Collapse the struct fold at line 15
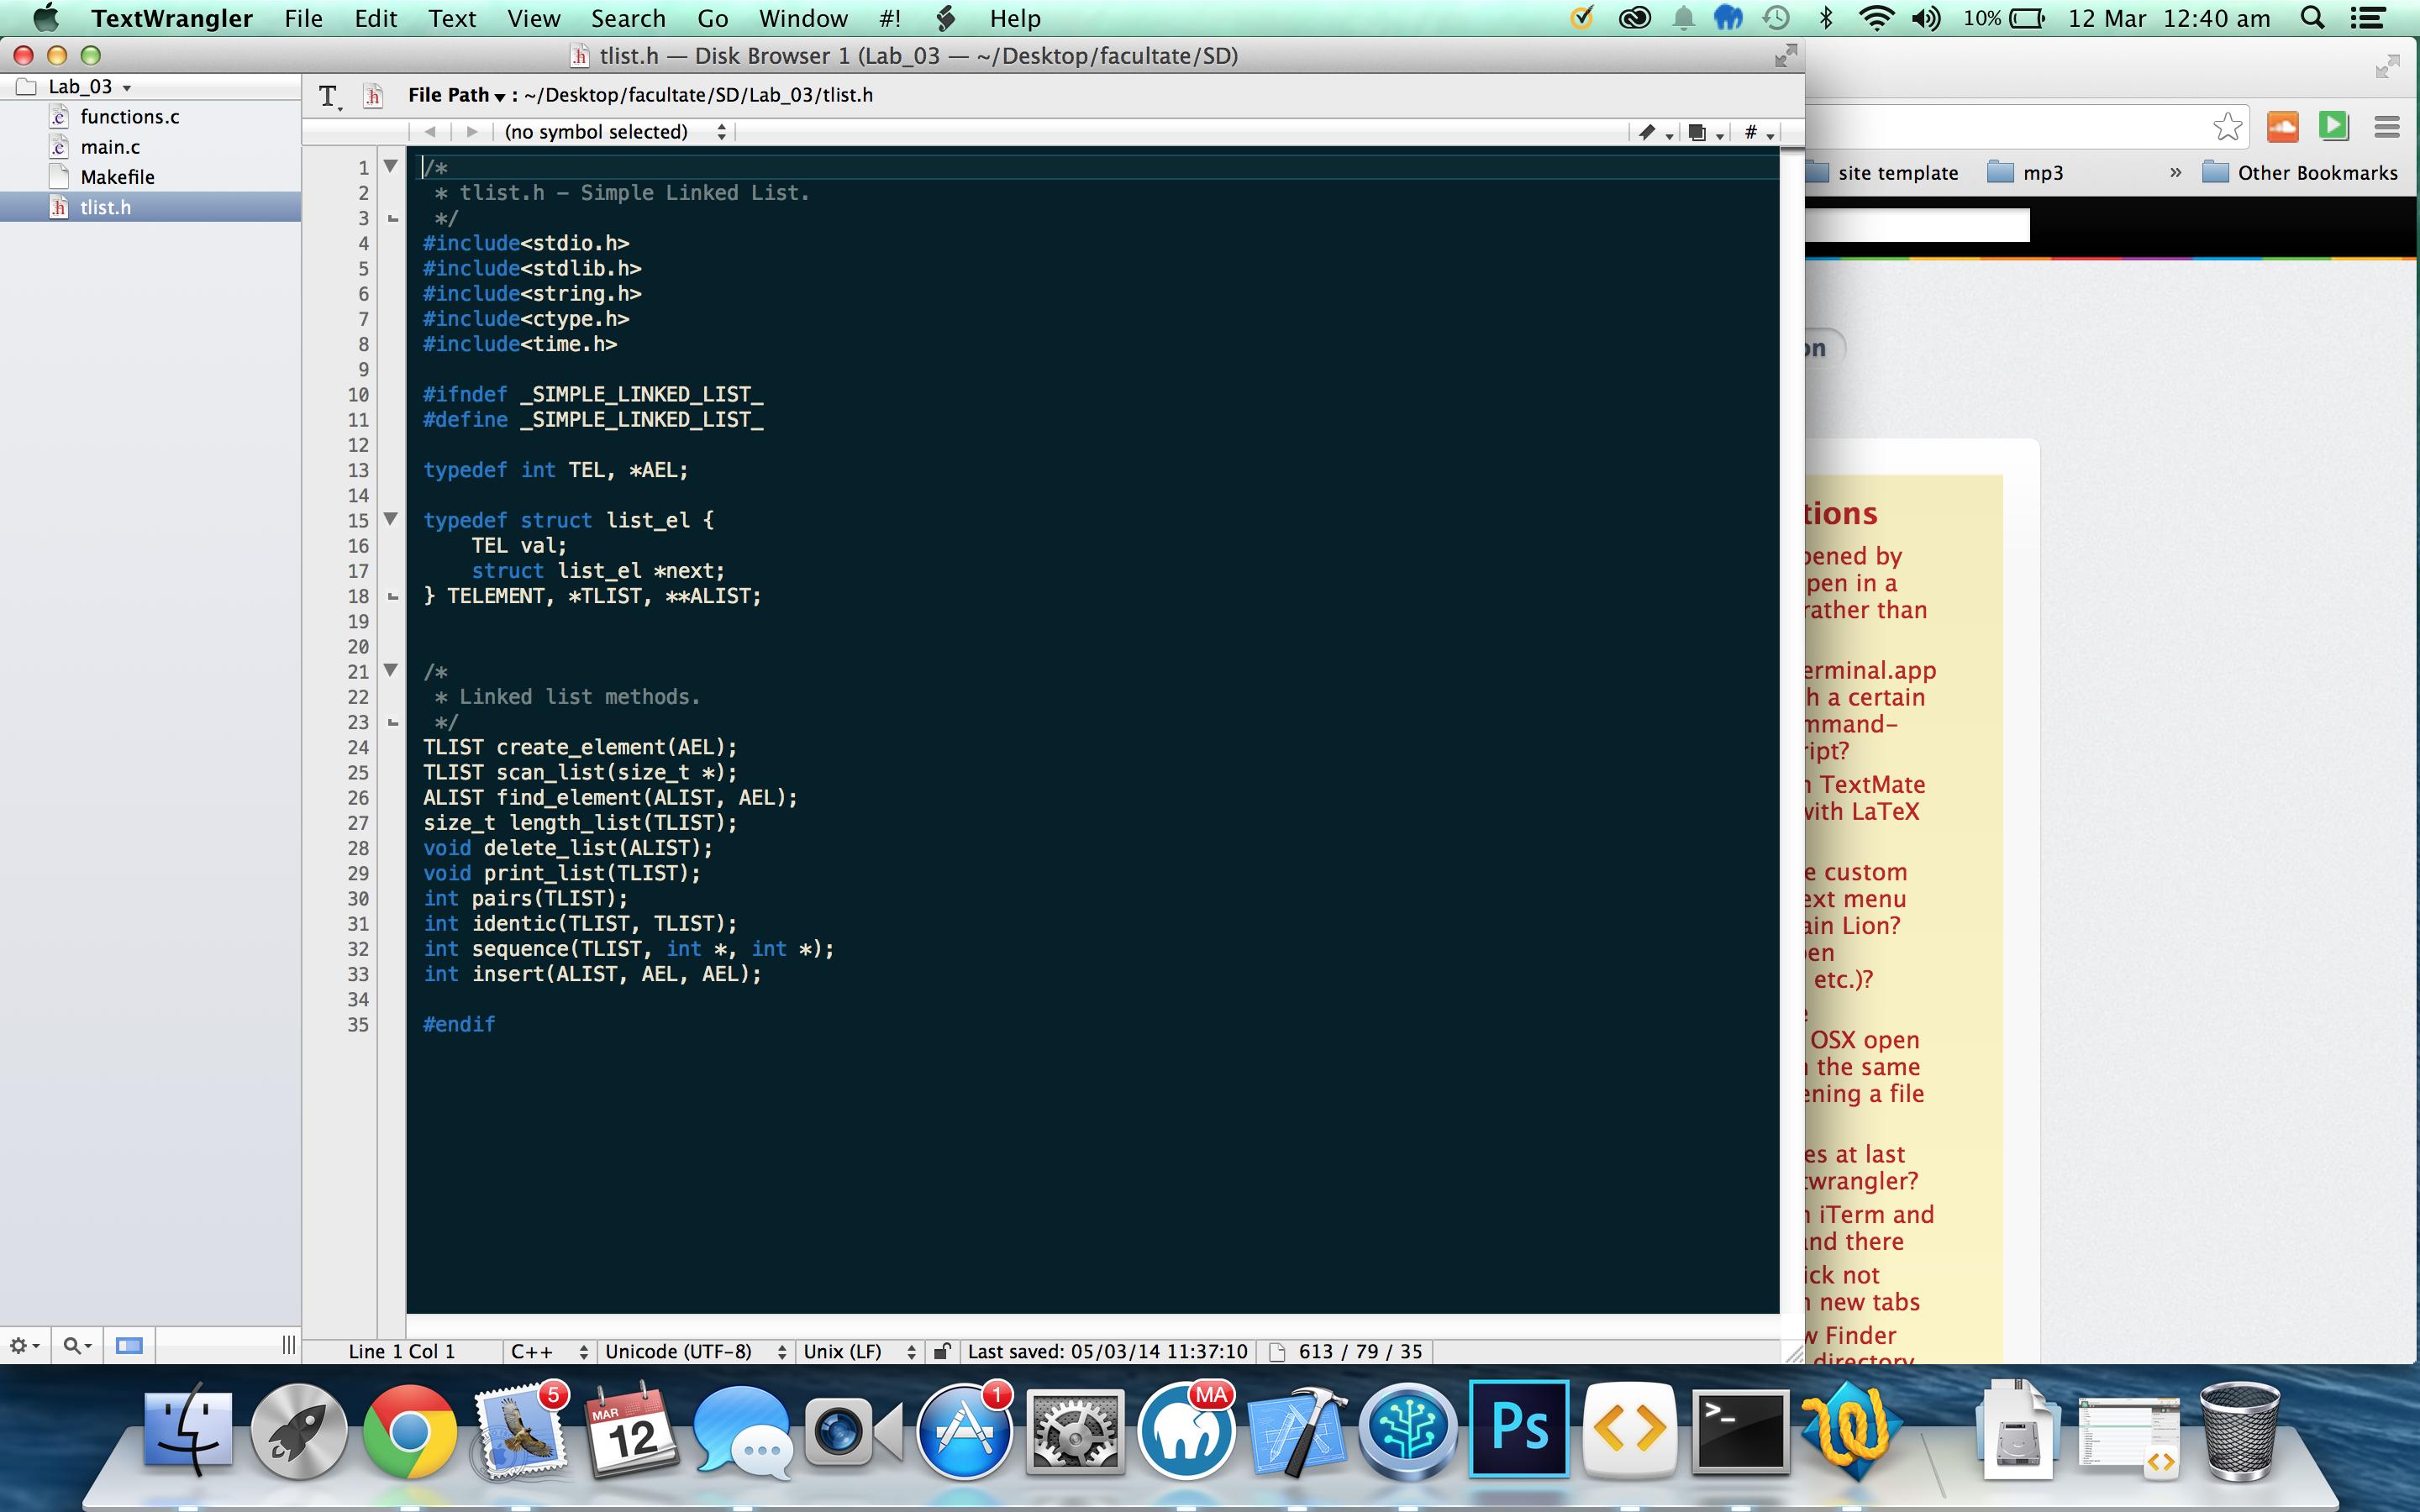This screenshot has height=1512, width=2420. [x=391, y=518]
